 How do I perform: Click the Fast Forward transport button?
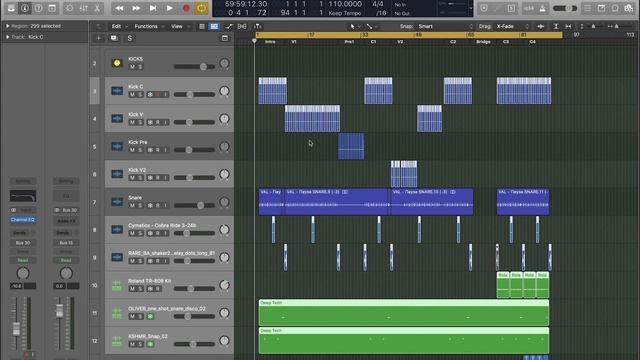(136, 8)
